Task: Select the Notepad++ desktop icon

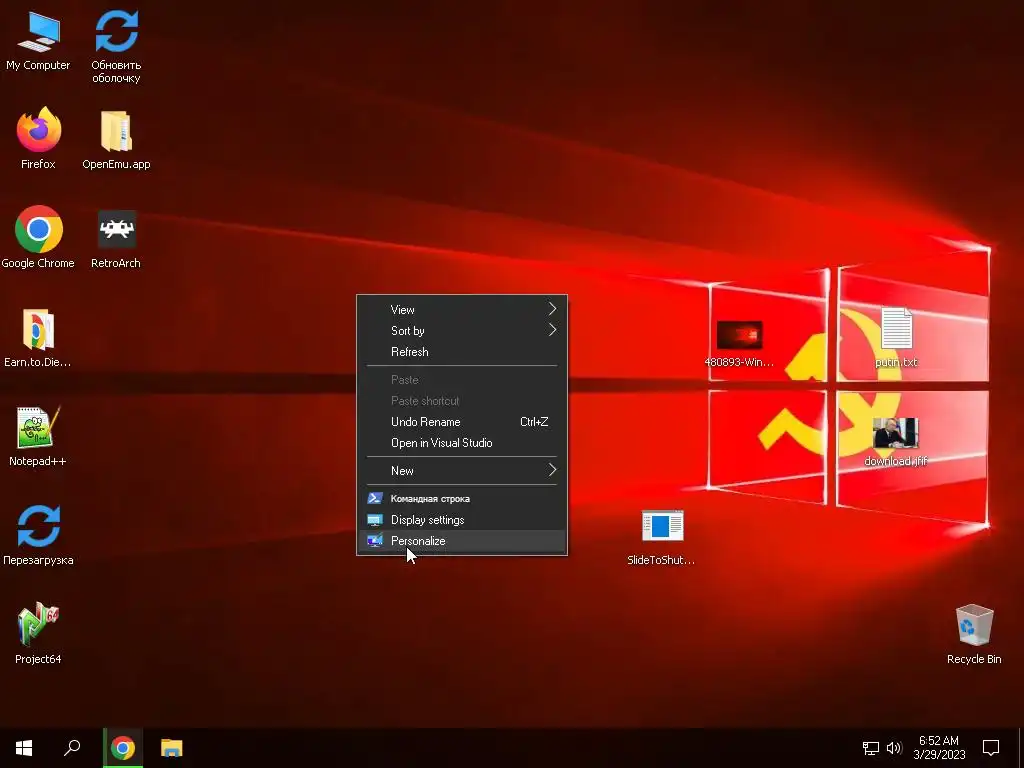Action: pyautogui.click(x=38, y=436)
